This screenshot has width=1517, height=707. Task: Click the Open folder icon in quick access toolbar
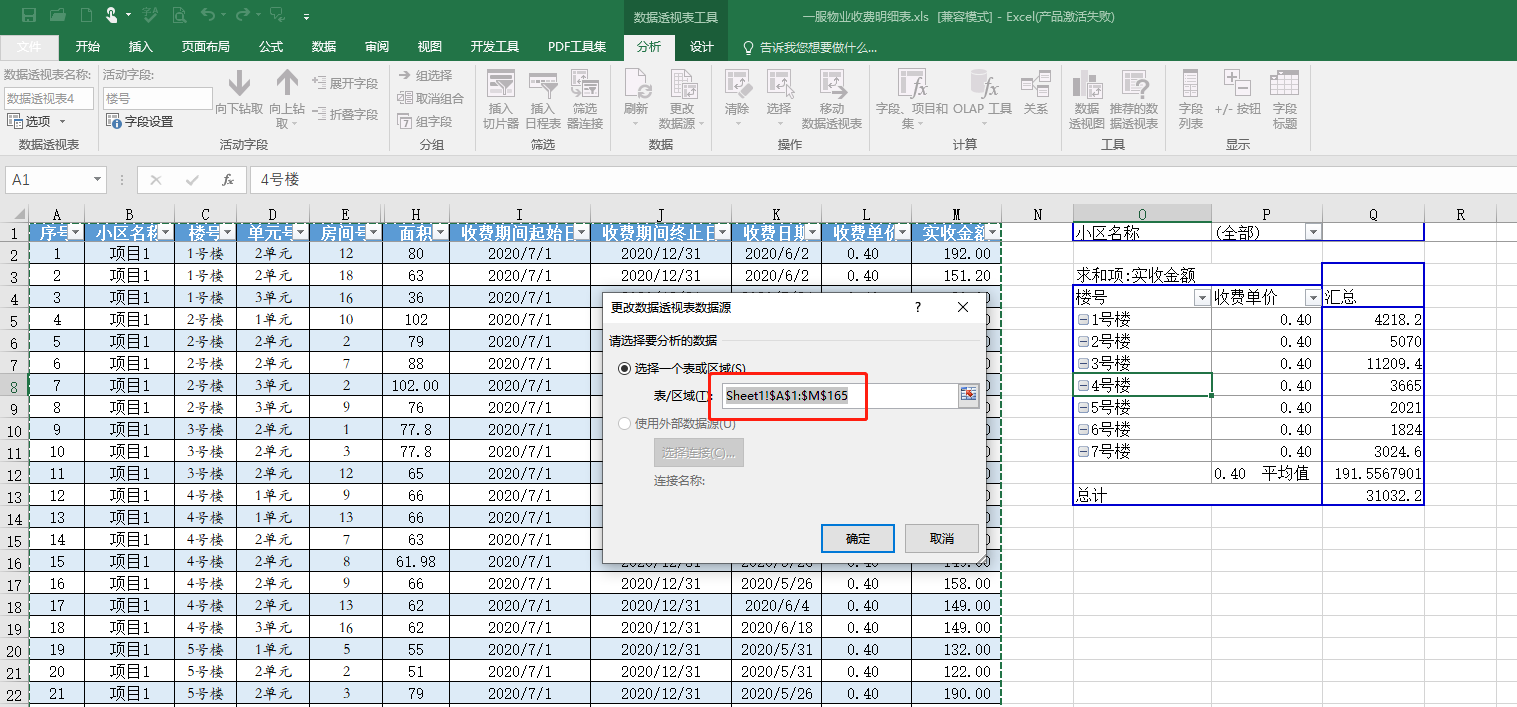(58, 16)
